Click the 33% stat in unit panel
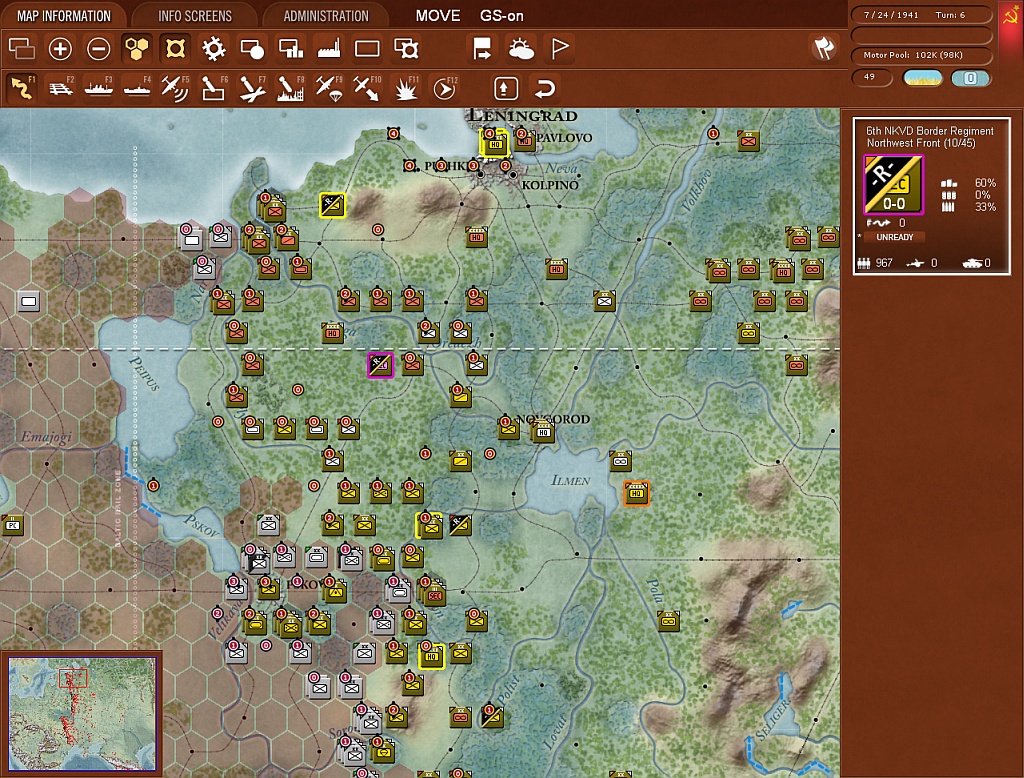Image resolution: width=1024 pixels, height=778 pixels. (985, 207)
